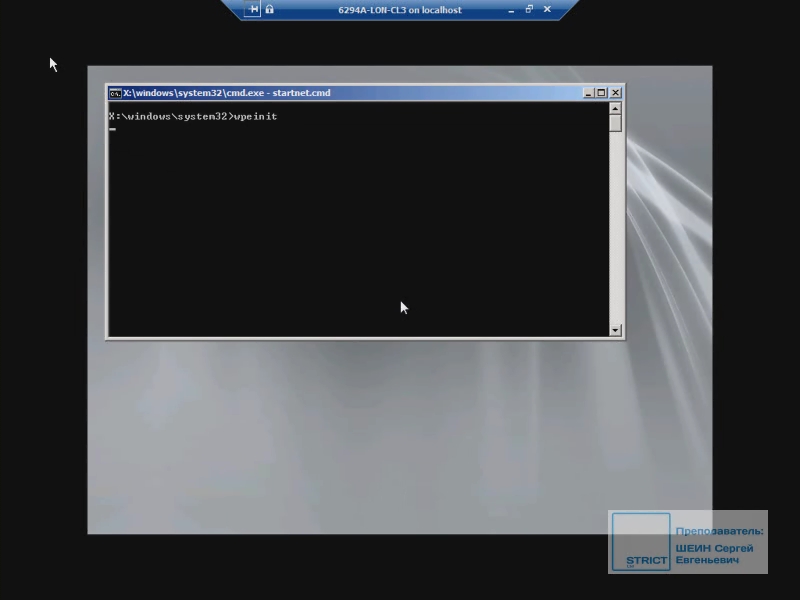Click the empty console scrollbar track

click(615, 230)
